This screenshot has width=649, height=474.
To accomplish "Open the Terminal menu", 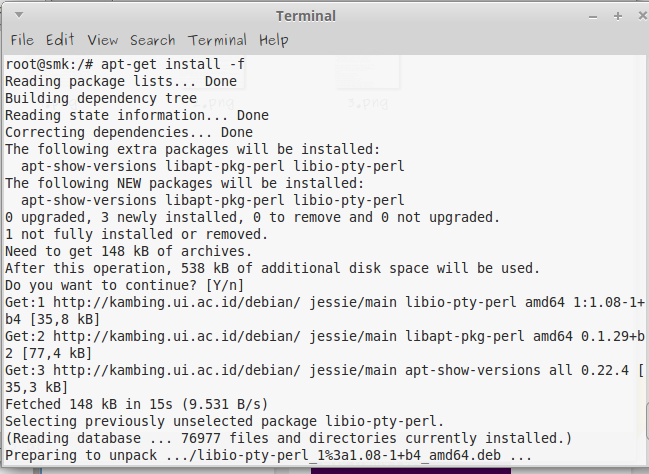I will [217, 40].
